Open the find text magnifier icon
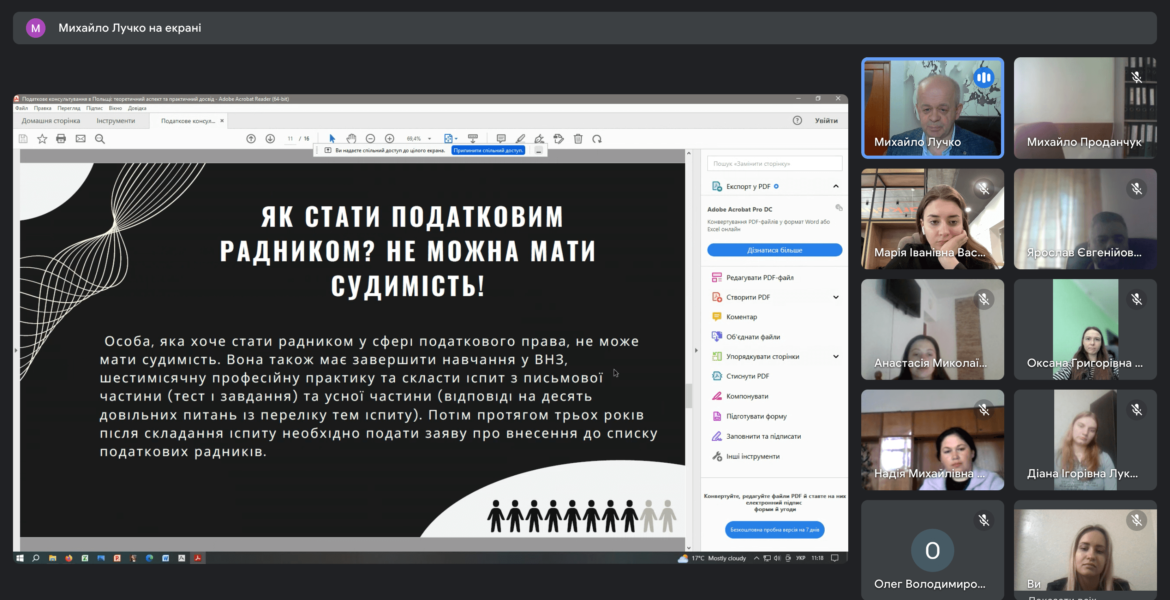 click(100, 139)
